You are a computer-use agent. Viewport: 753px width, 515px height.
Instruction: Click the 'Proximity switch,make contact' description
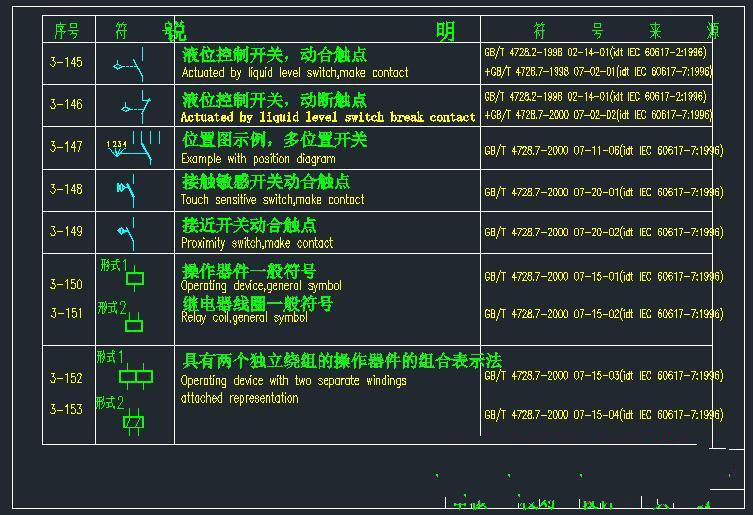[257, 243]
